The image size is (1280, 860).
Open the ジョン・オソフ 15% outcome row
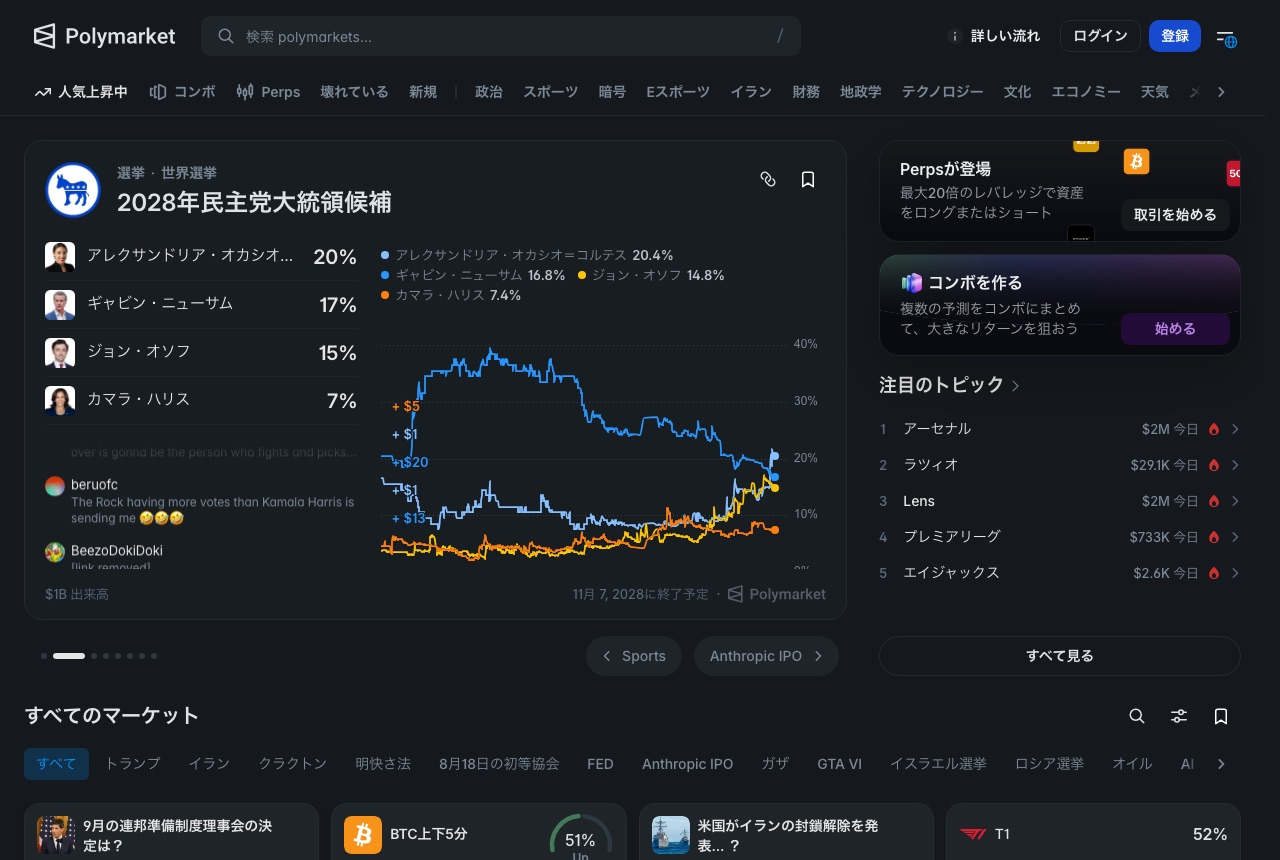click(x=201, y=353)
